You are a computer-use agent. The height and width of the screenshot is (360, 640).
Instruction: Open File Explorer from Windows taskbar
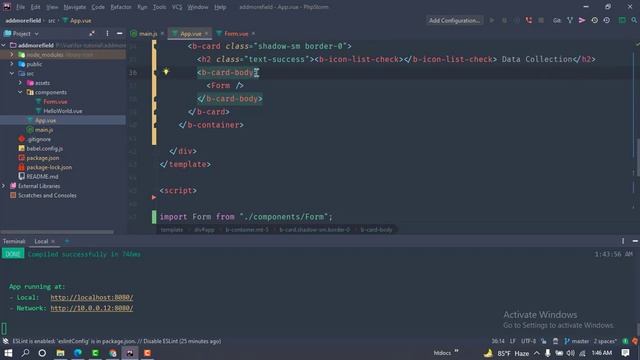click(60, 353)
